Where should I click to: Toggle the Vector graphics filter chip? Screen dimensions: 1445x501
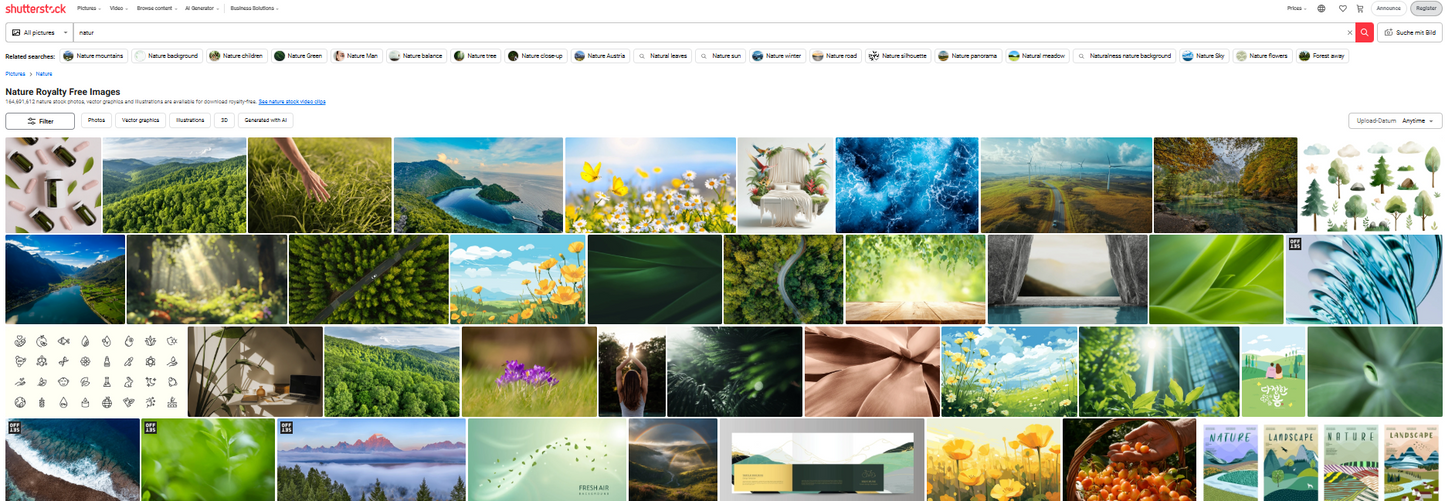click(x=140, y=120)
